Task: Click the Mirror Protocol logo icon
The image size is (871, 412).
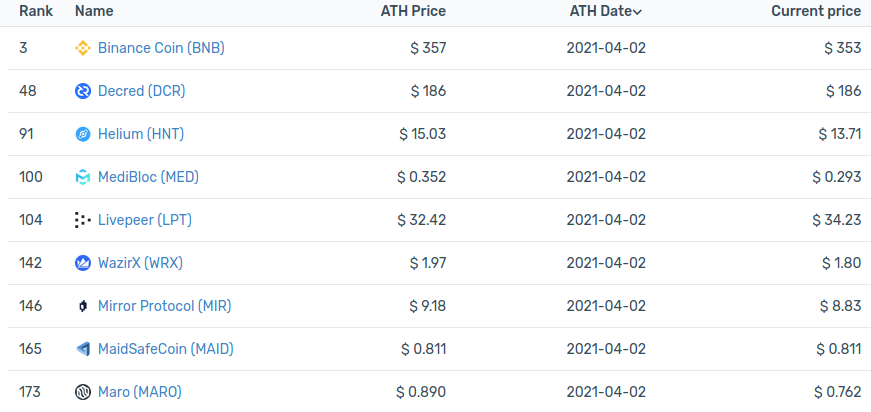Action: pos(82,306)
